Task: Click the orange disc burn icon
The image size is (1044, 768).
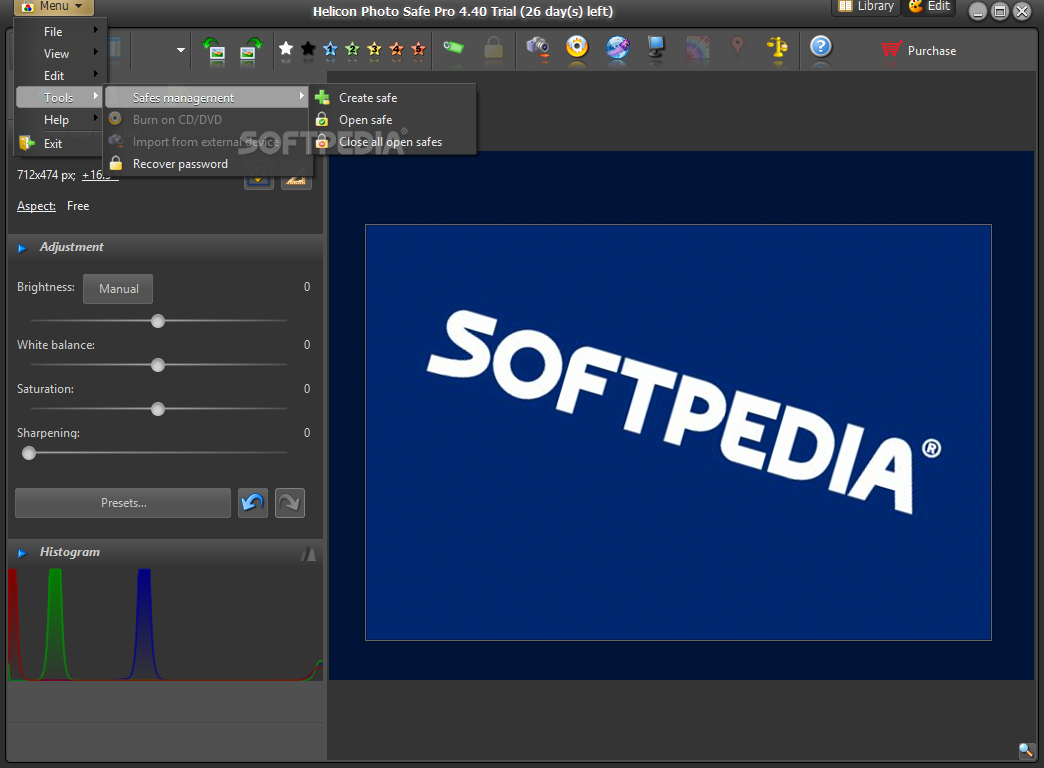Action: click(577, 47)
